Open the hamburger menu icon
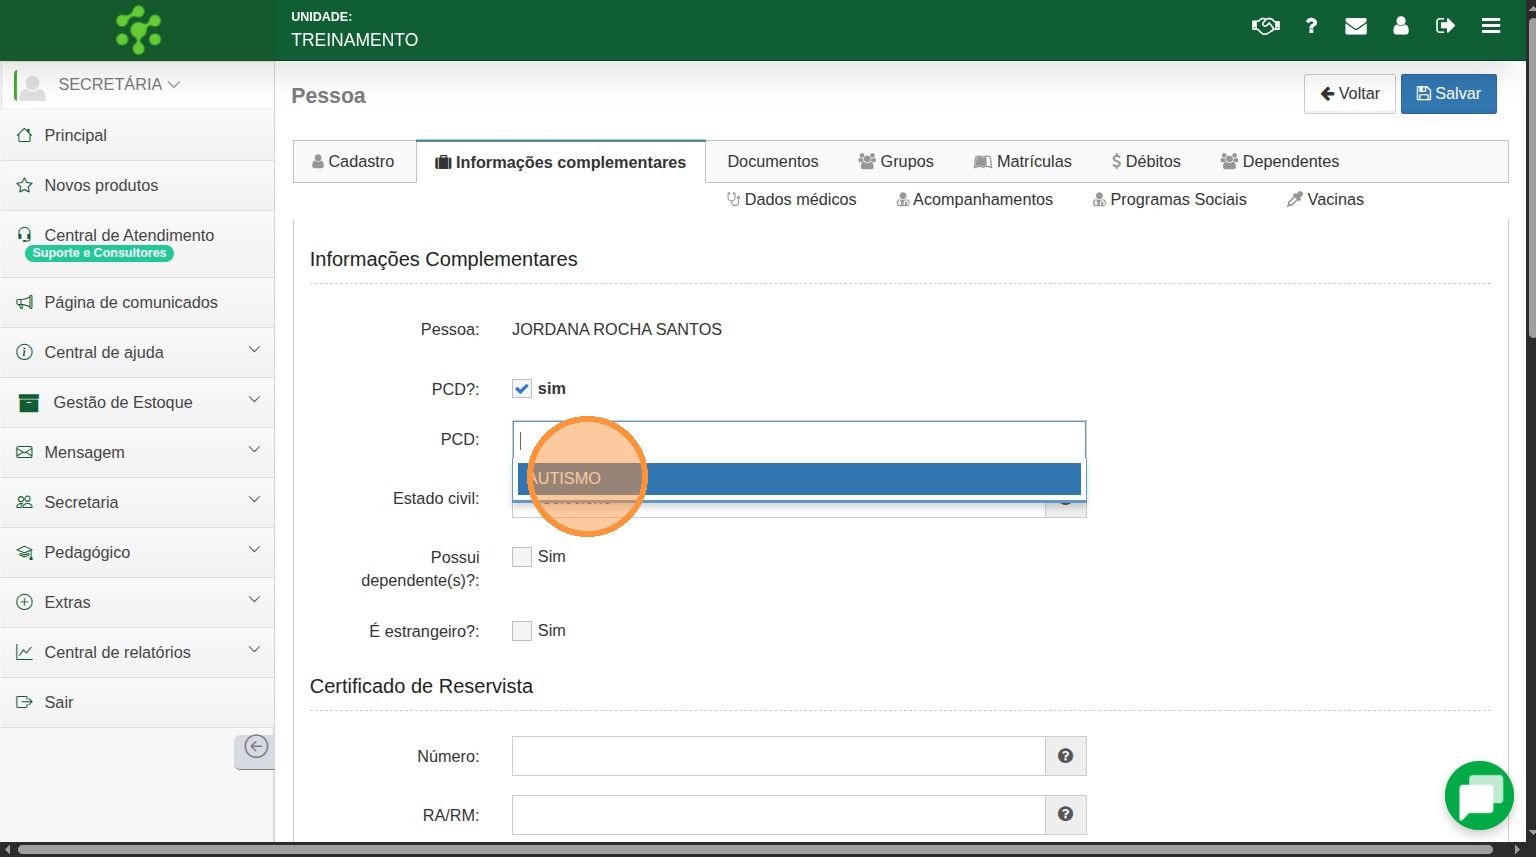This screenshot has height=857, width=1536. tap(1491, 26)
